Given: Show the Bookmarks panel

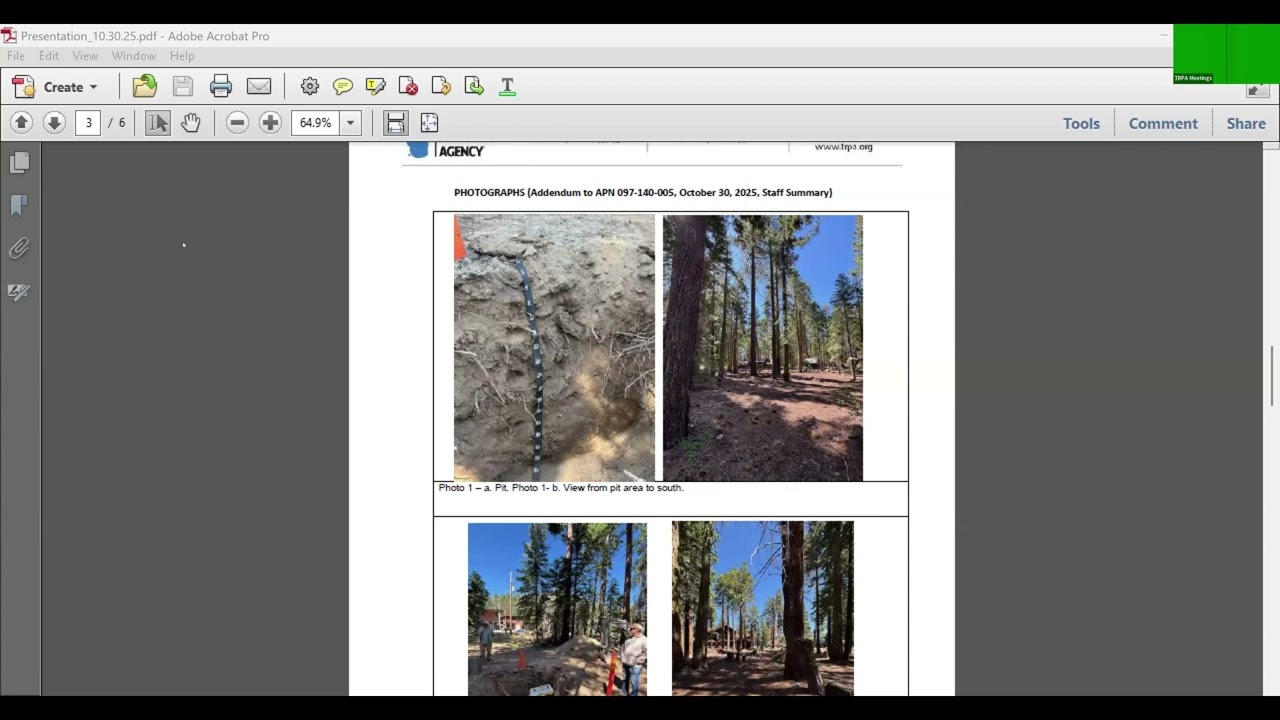Looking at the screenshot, I should pos(19,205).
